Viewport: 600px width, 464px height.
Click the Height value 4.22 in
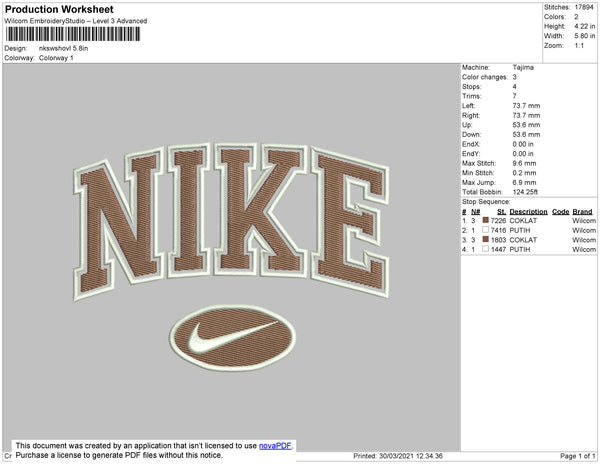[585, 26]
